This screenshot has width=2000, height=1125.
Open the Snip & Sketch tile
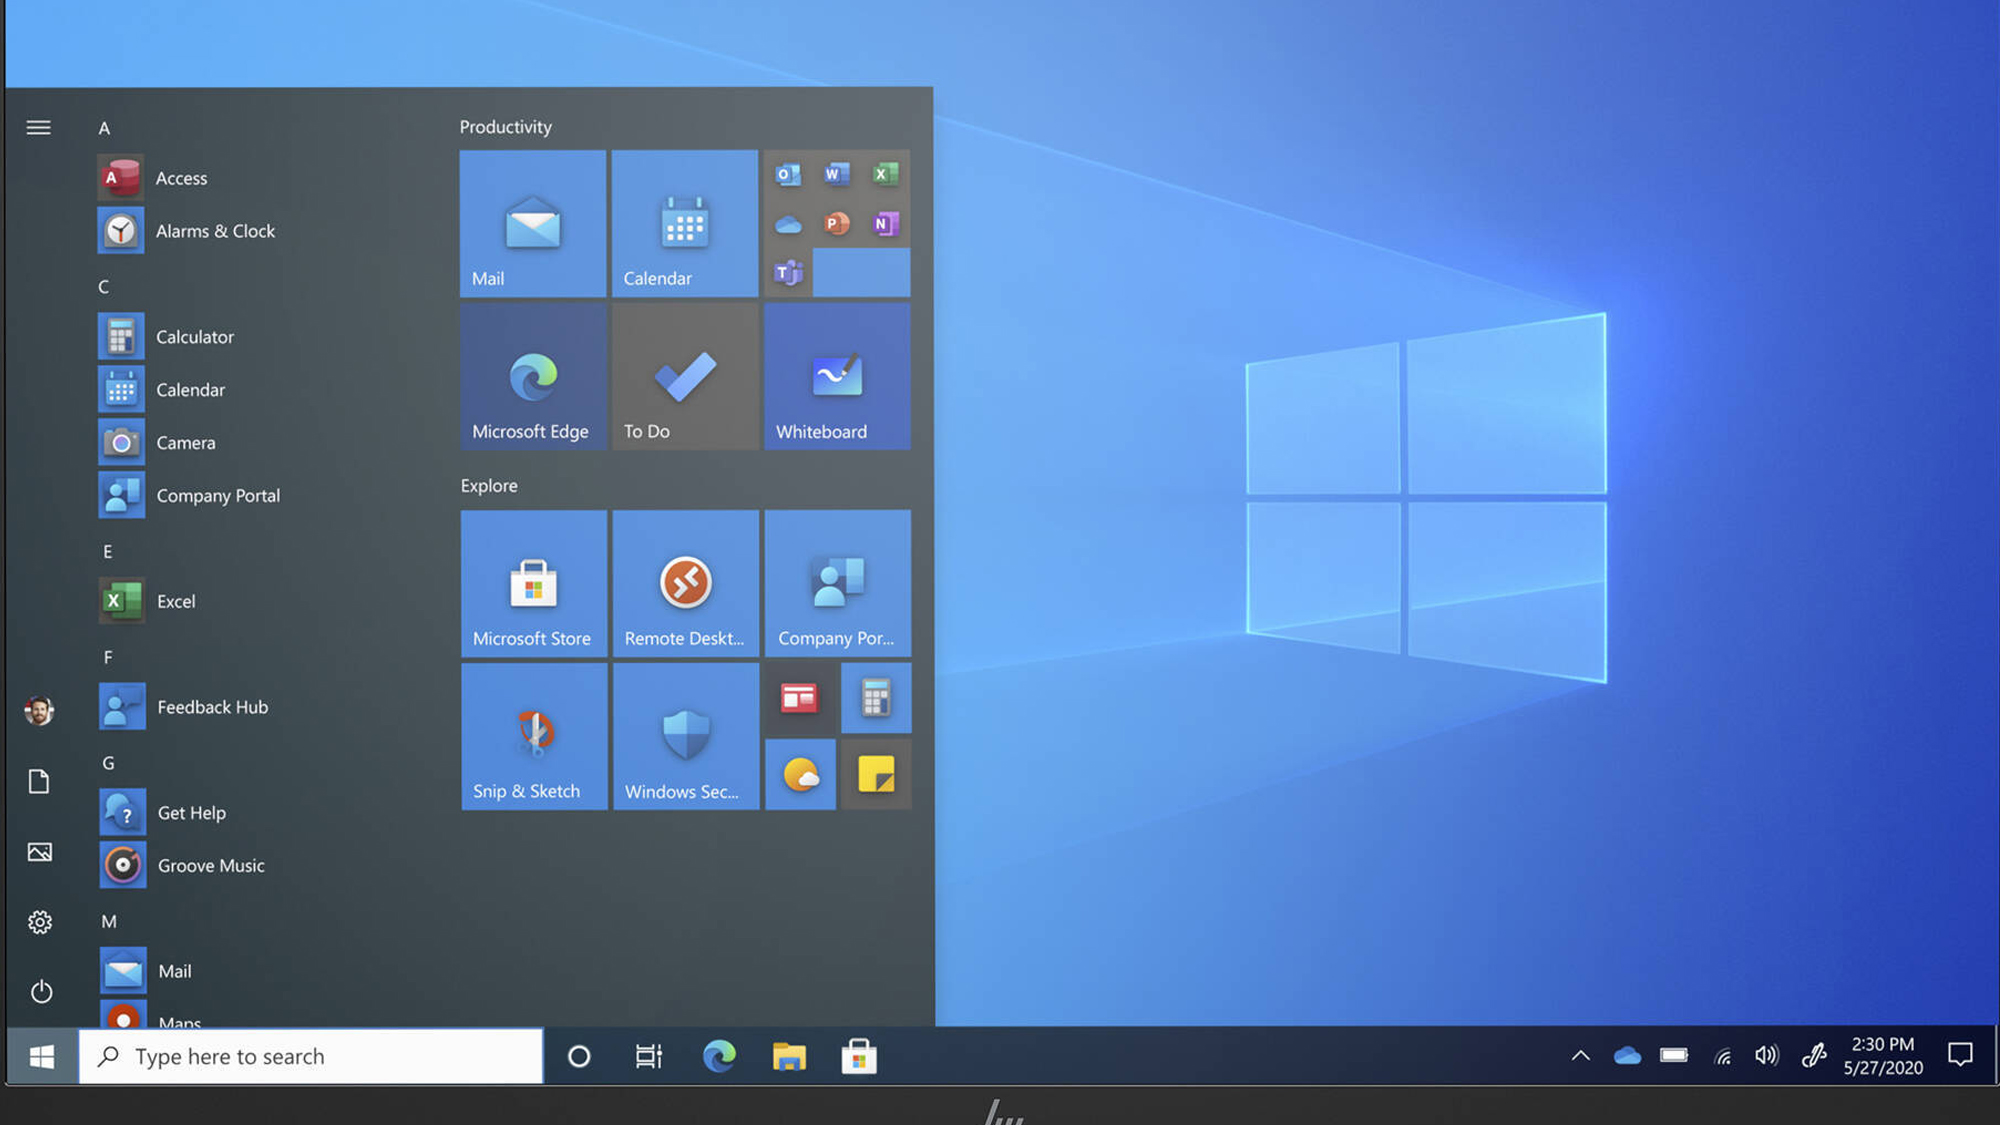[534, 736]
